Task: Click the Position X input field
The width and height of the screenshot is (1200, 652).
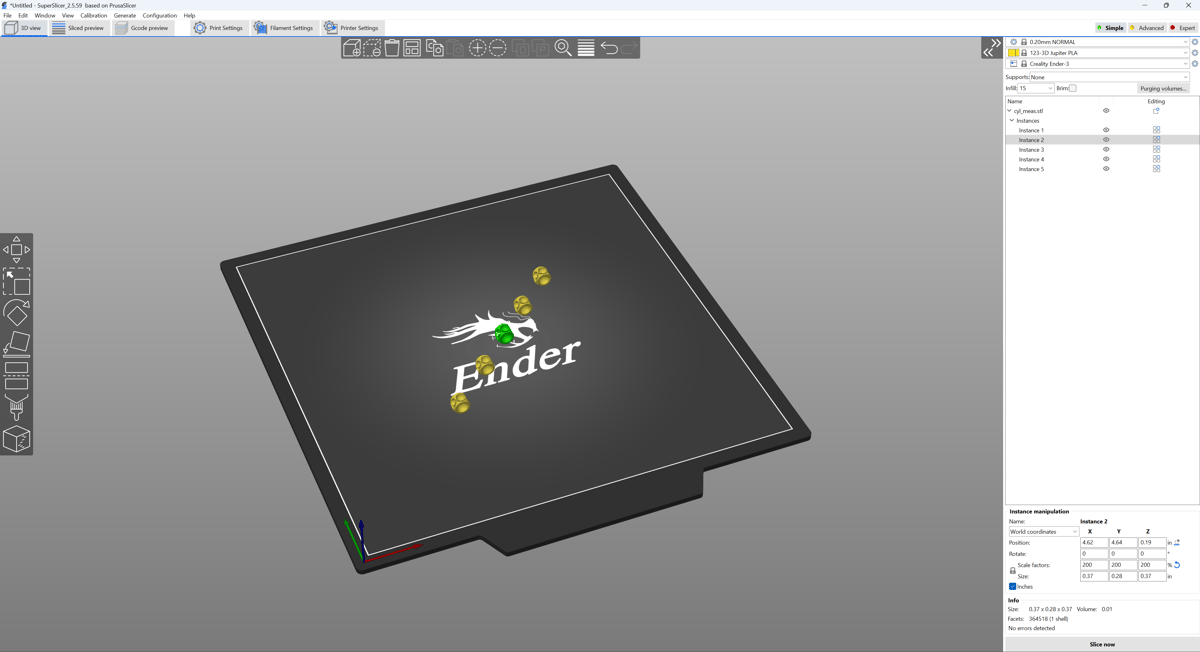Action: 1094,543
